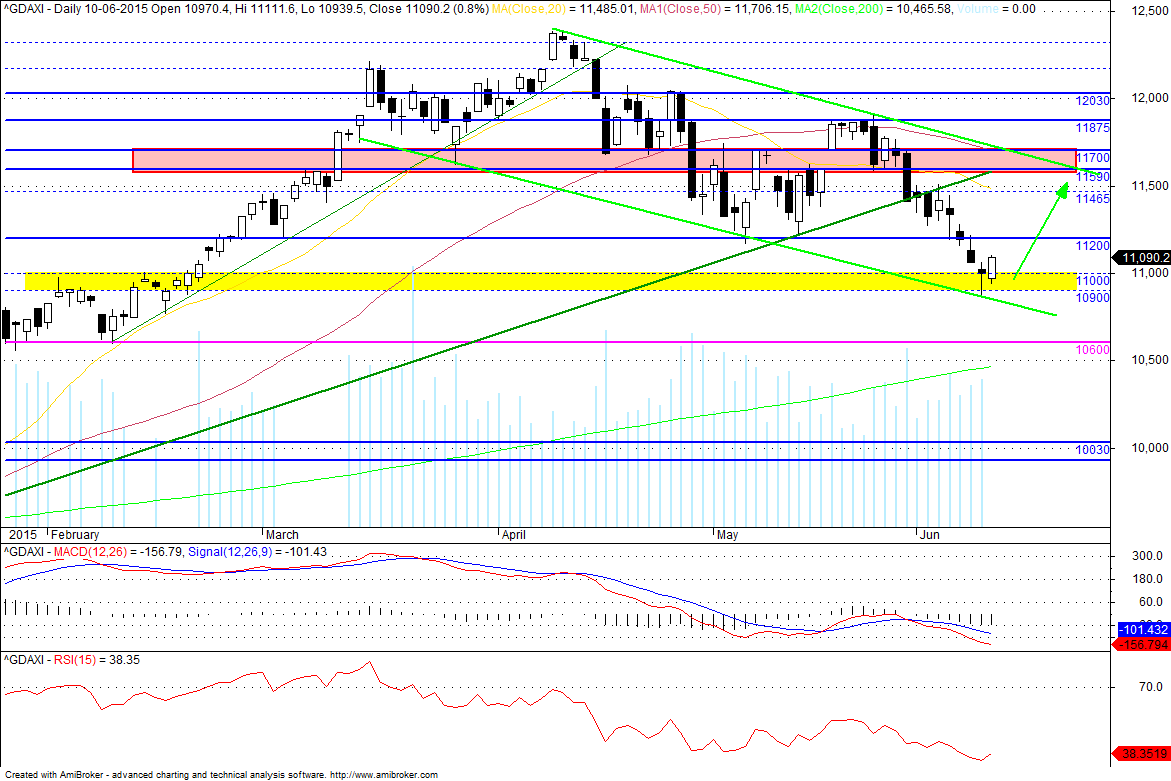Click the 300.0 MACD axis label

(x=1148, y=556)
